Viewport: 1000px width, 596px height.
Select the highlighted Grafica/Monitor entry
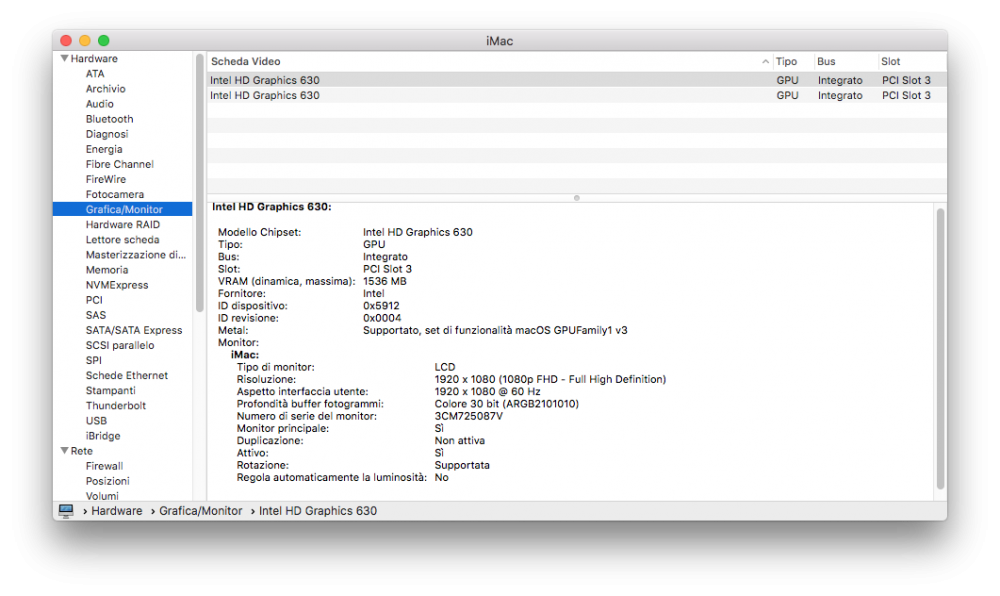click(122, 209)
